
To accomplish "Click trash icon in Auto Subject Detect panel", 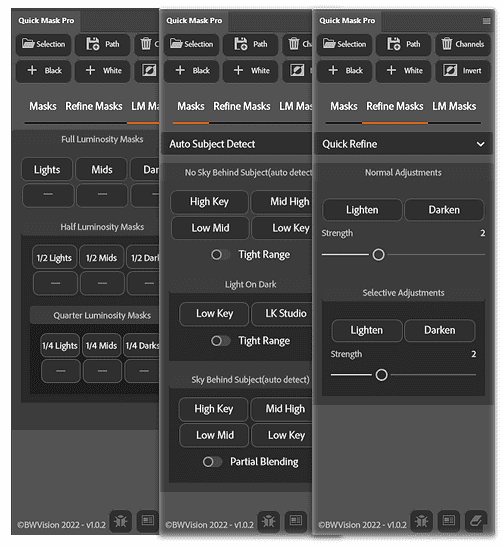I will 294,44.
